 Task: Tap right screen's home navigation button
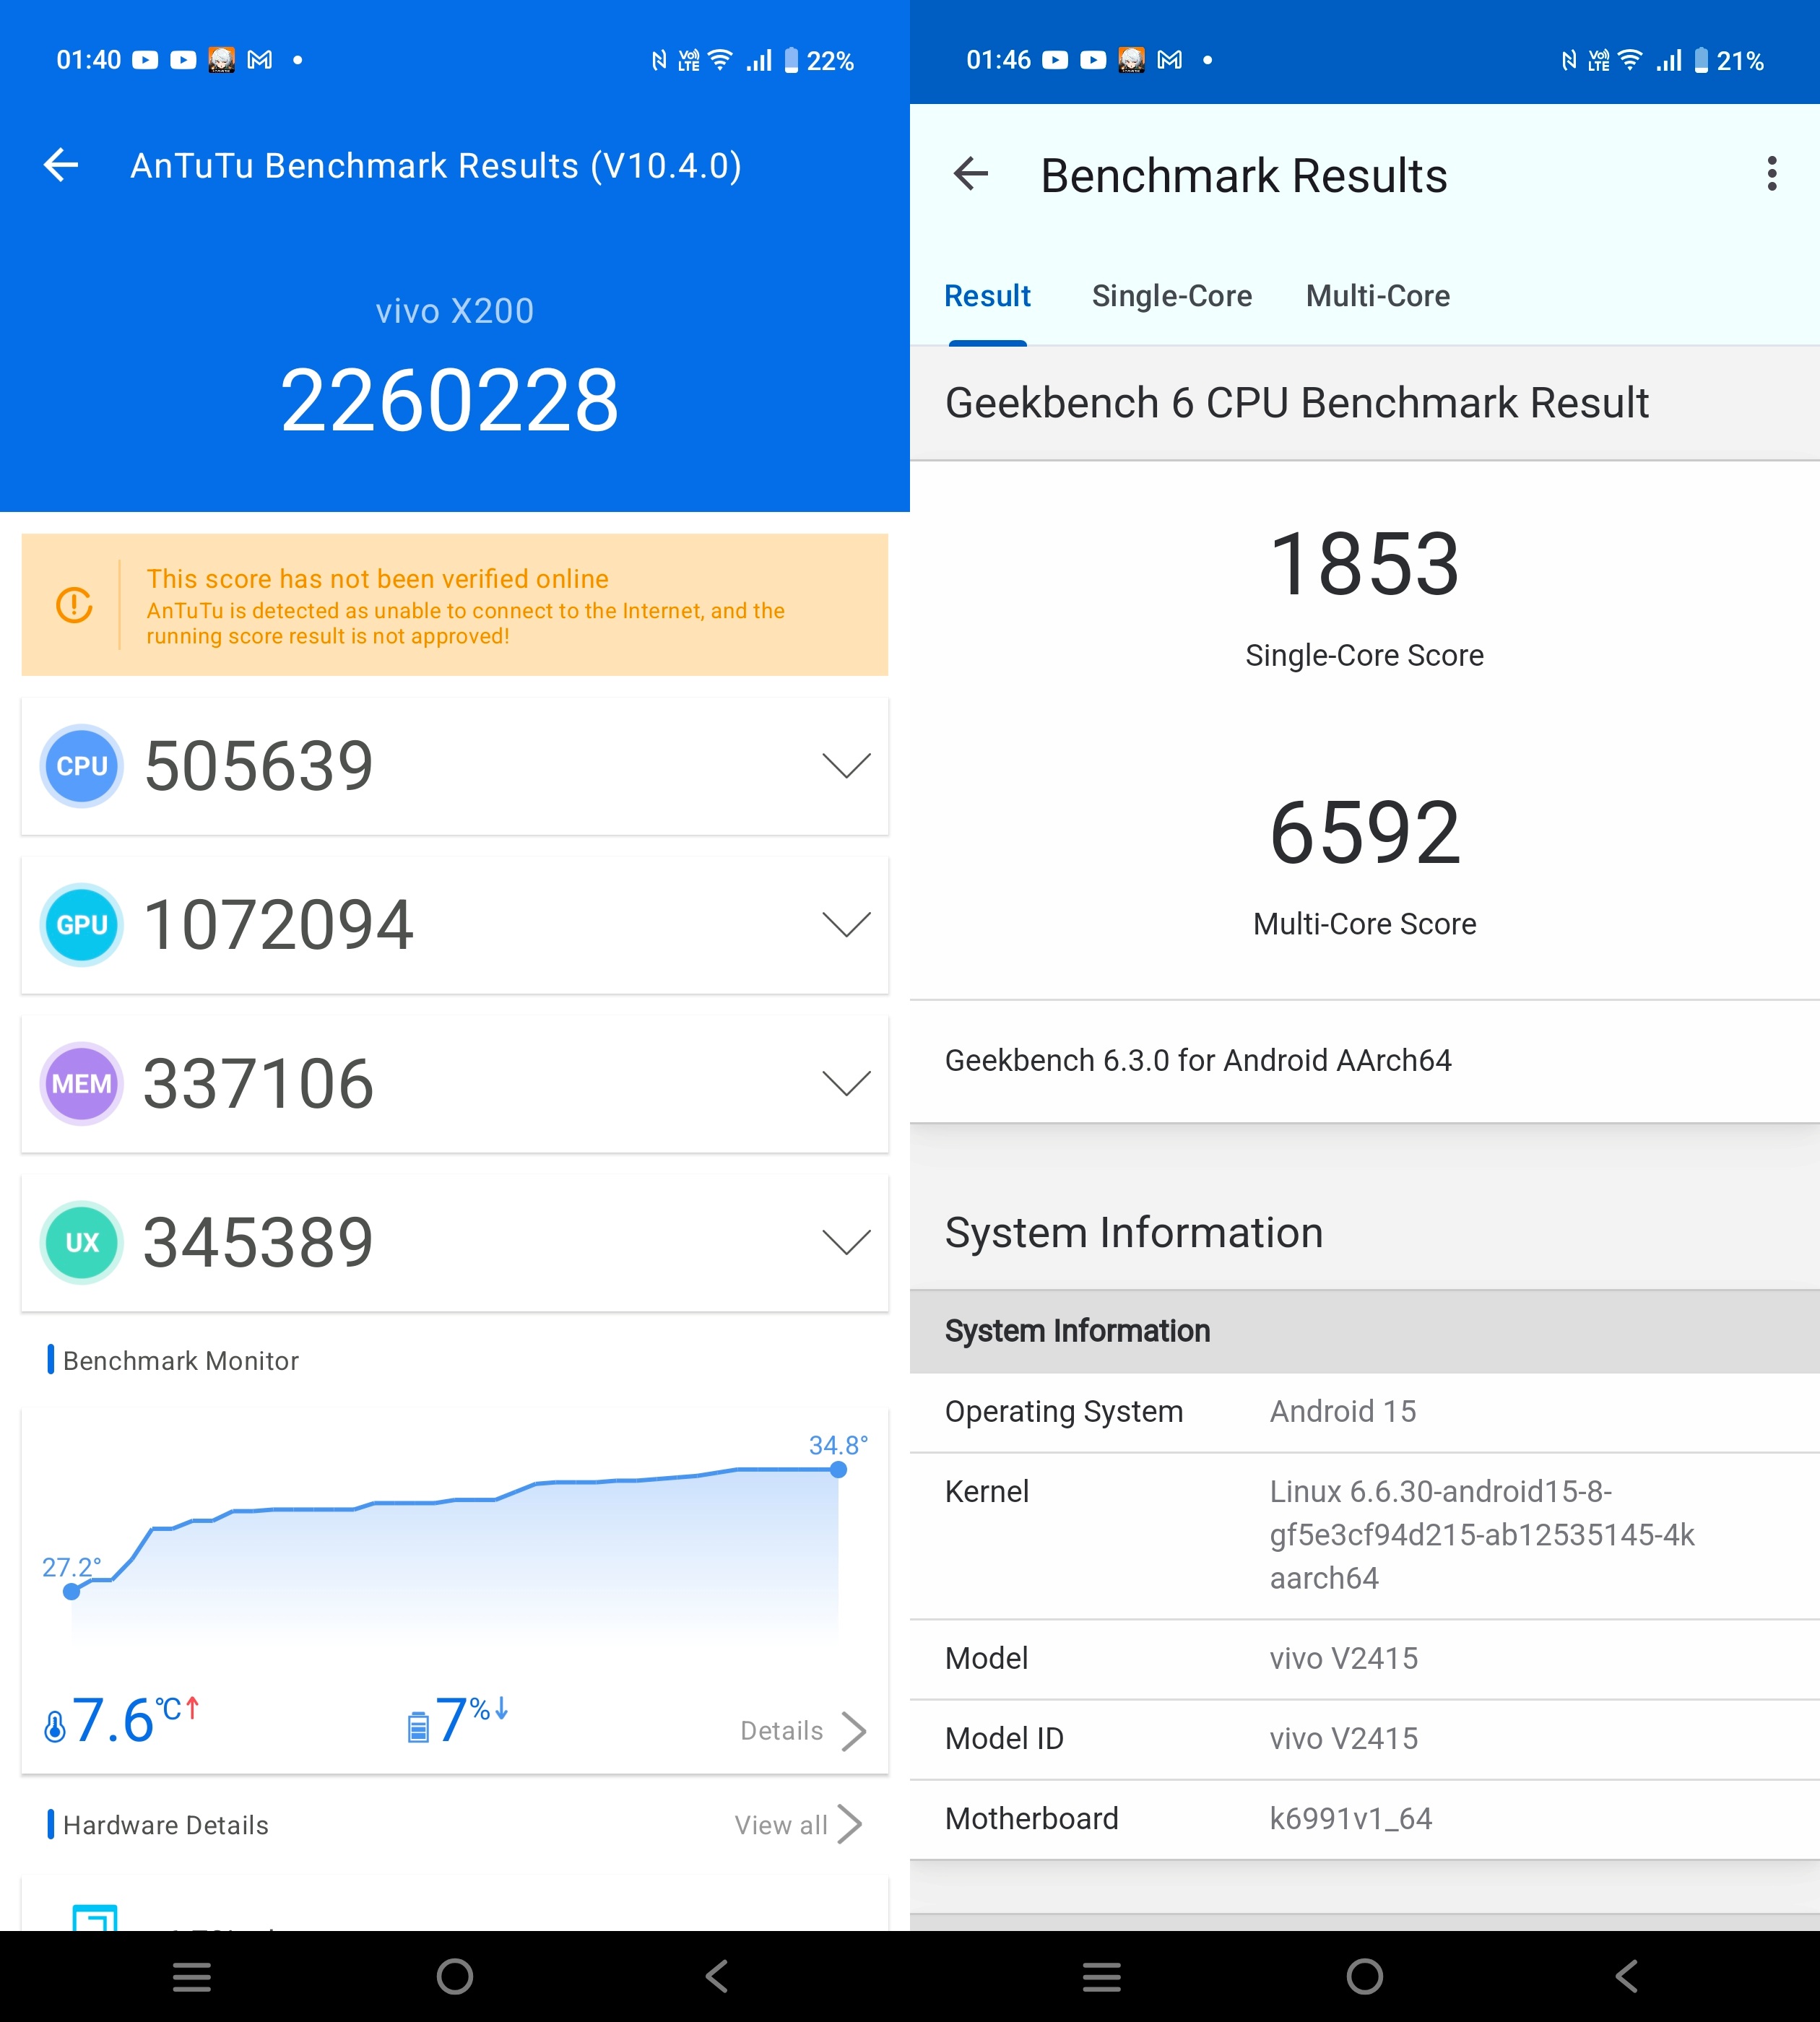click(1365, 1976)
